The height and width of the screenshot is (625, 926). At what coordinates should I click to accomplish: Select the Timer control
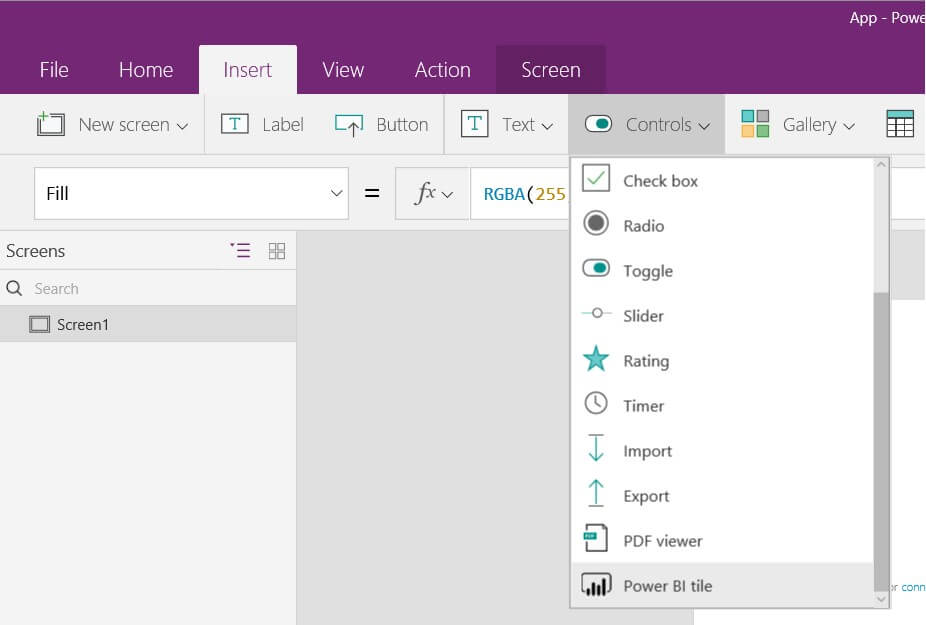(x=644, y=405)
